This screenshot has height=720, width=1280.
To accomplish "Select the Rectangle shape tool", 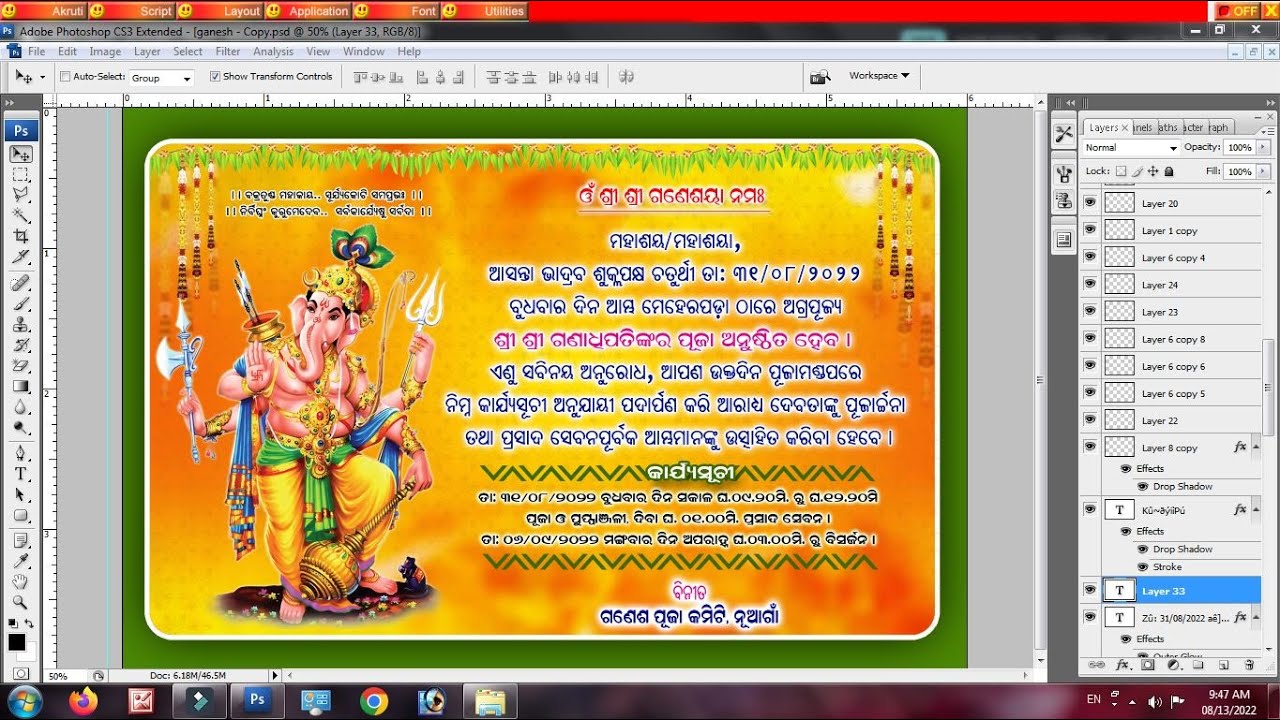I will click(x=20, y=516).
